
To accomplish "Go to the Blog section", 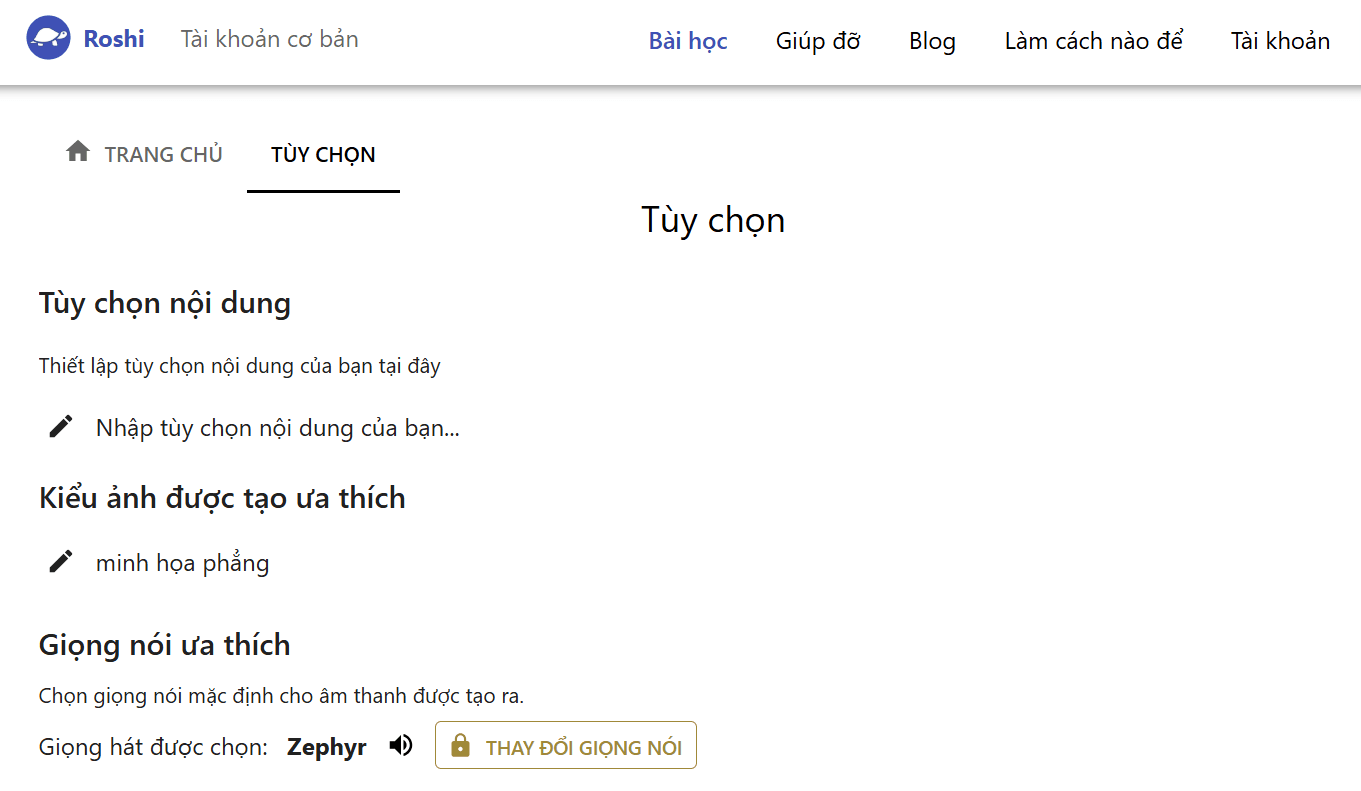I will [x=932, y=41].
